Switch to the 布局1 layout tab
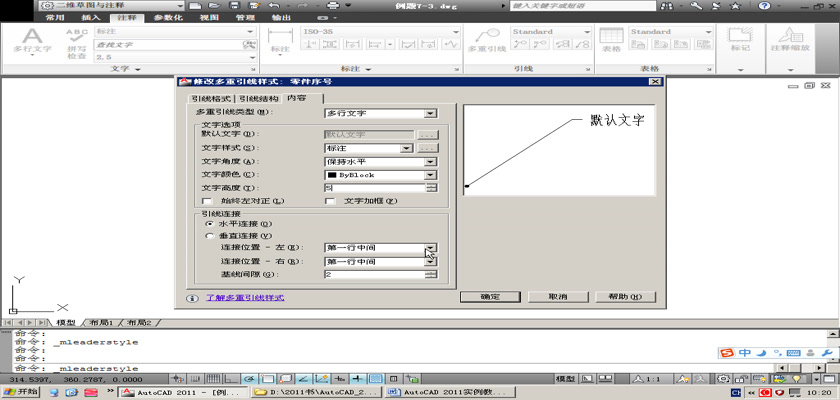Screen dimensions: 840x400 (x=101, y=323)
